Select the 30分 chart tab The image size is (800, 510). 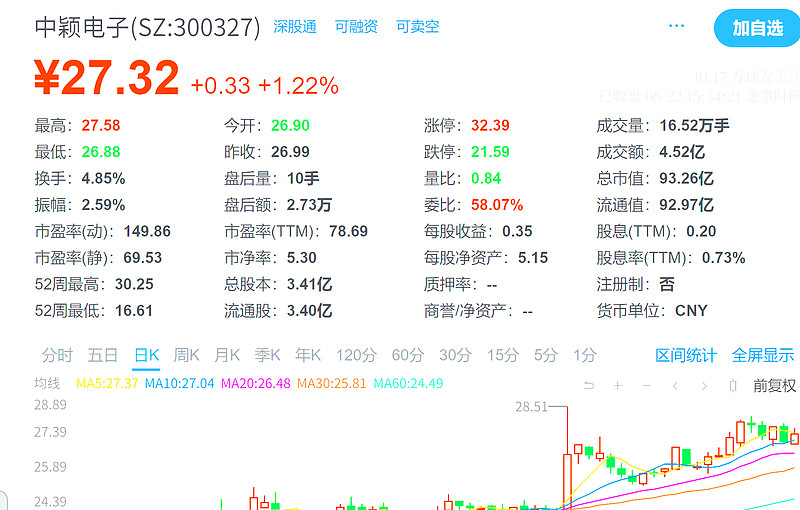click(455, 355)
